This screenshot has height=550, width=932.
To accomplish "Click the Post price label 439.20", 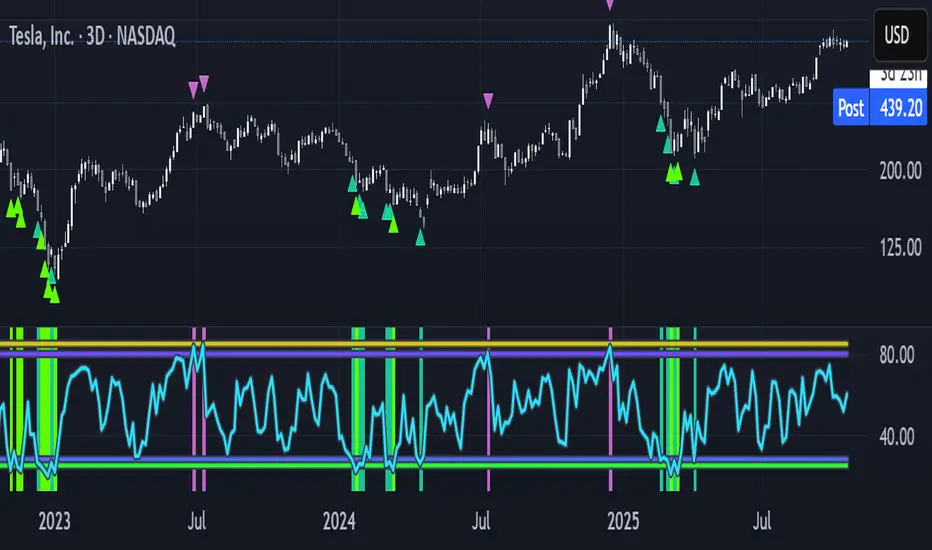I will tap(880, 108).
